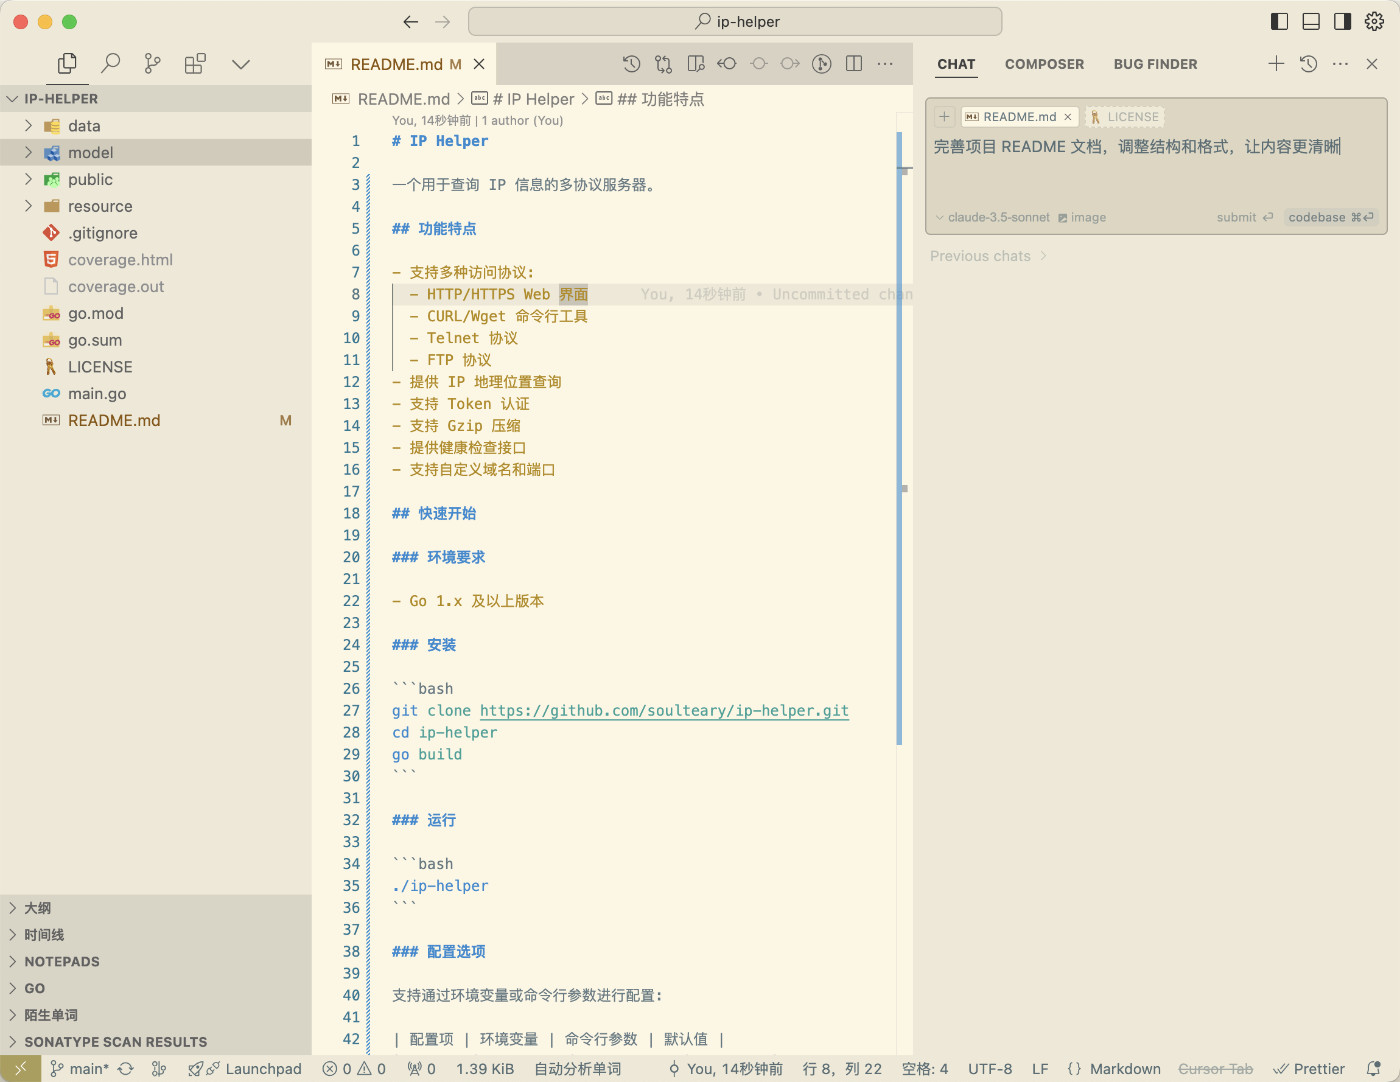The image size is (1400, 1082).
Task: Click the chat message input text
Action: tap(1137, 147)
